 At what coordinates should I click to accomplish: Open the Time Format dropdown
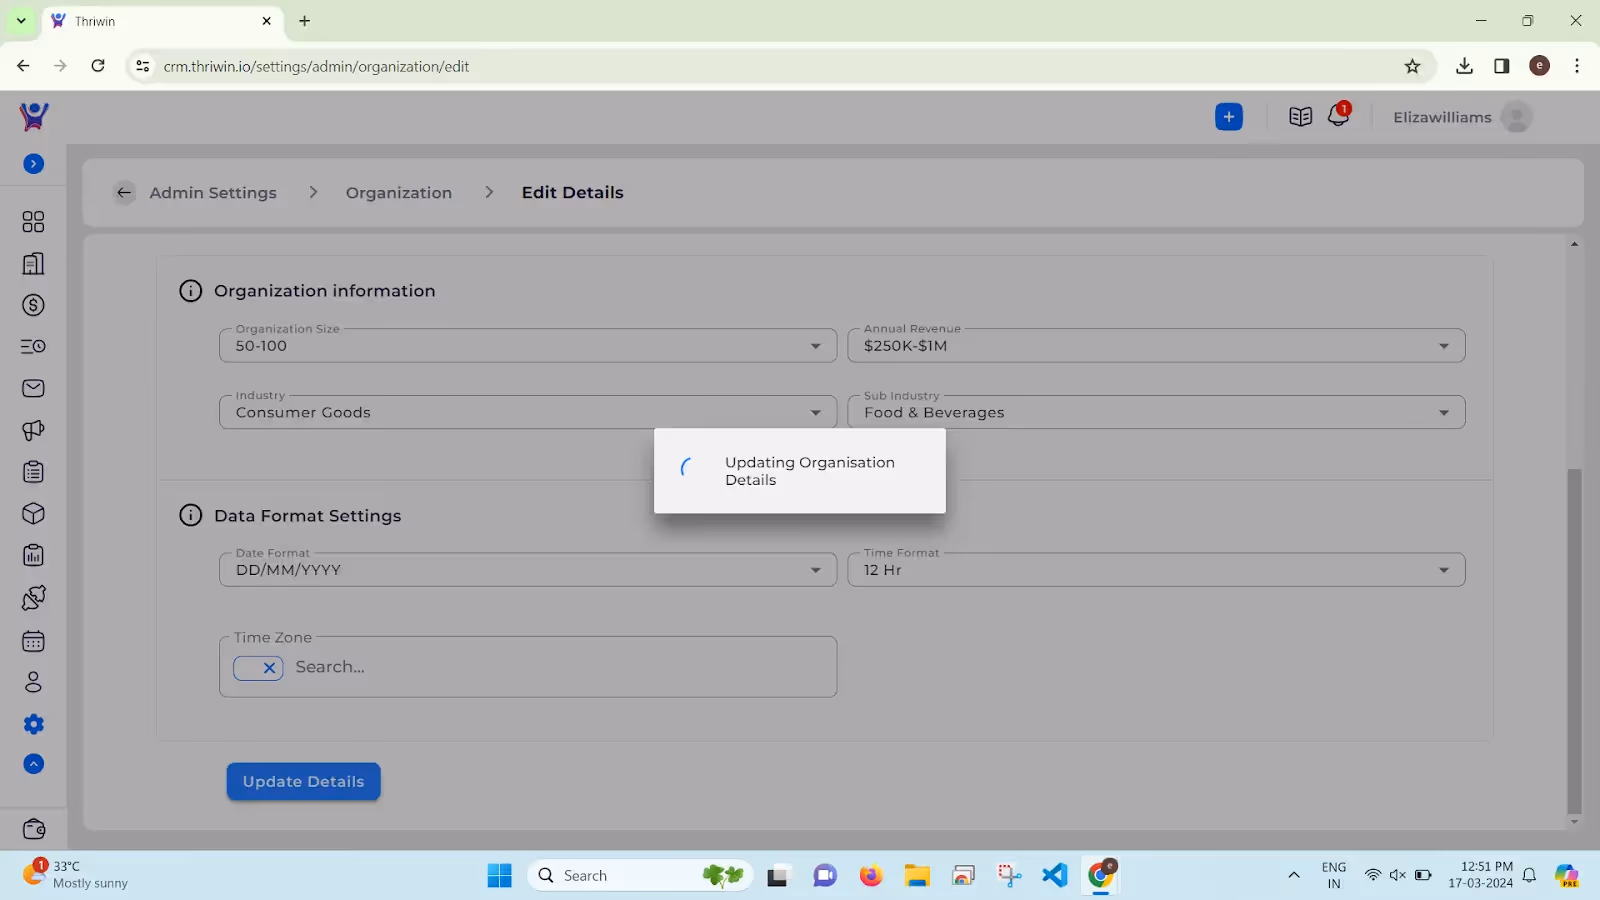coord(1156,570)
